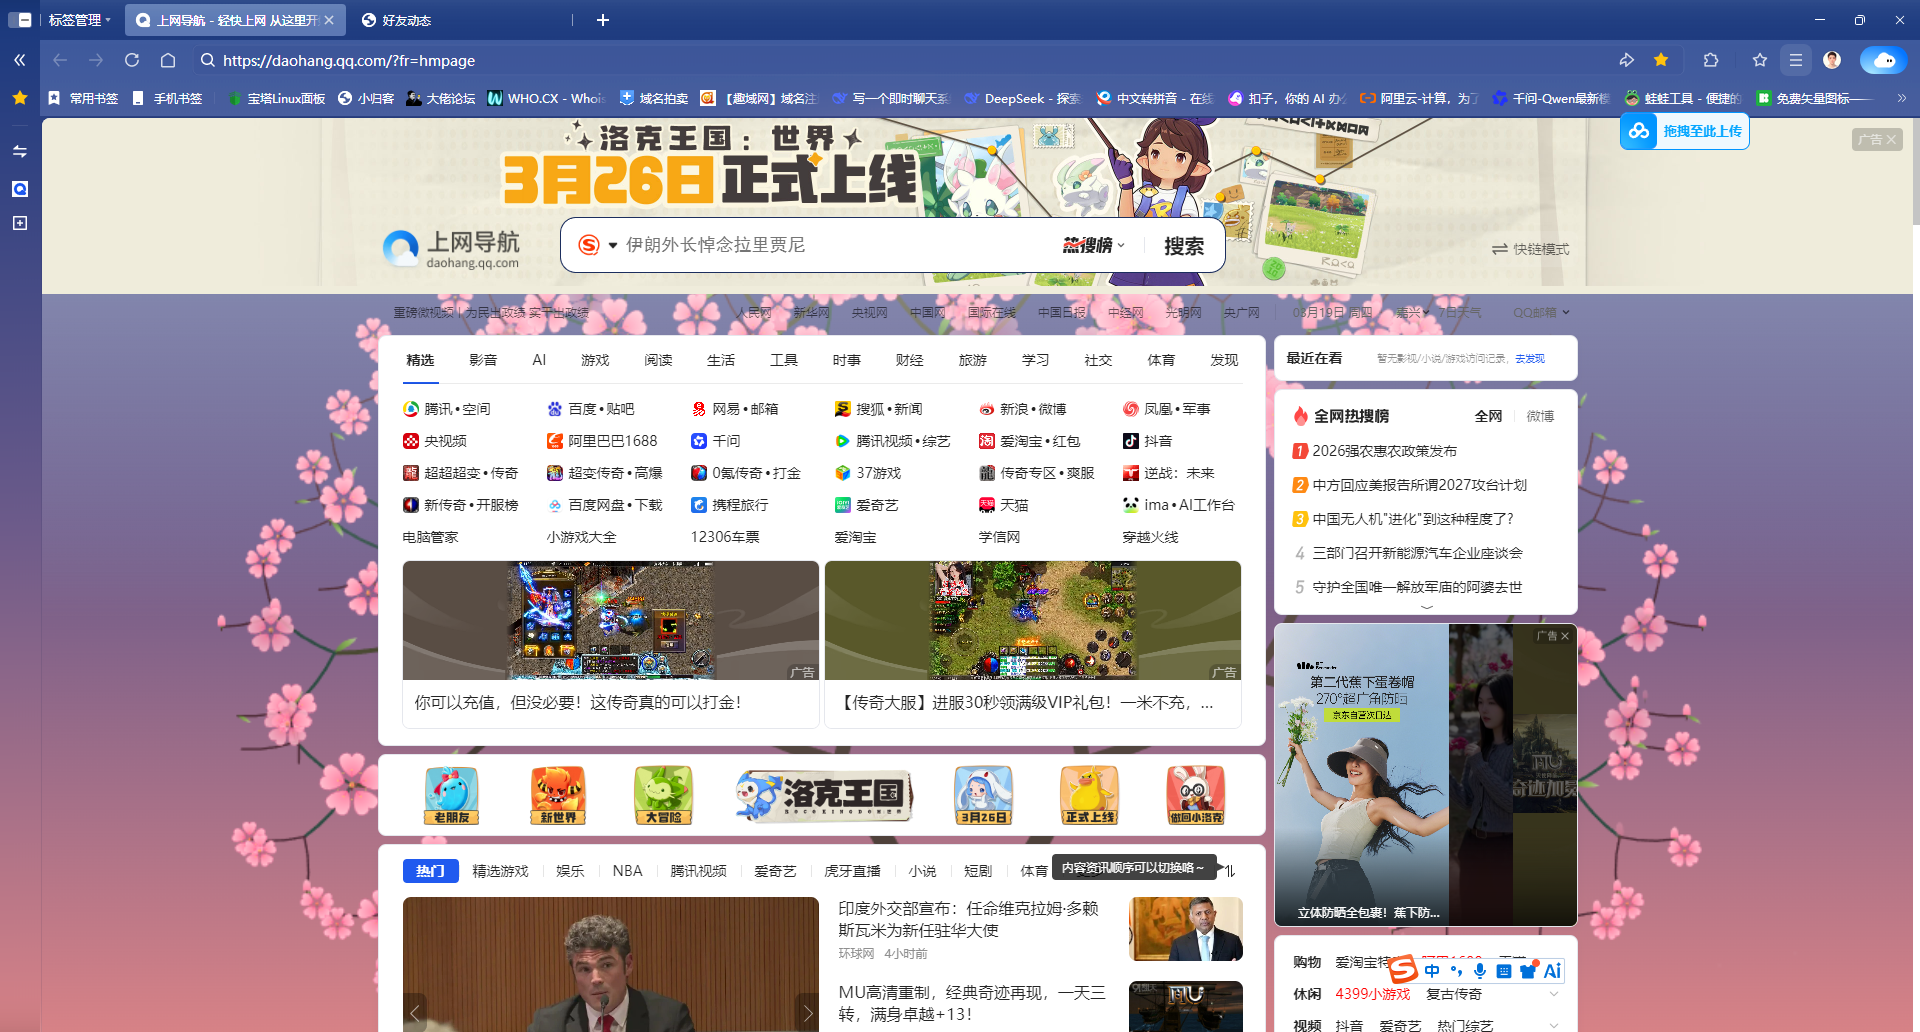The width and height of the screenshot is (1920, 1032).
Task: Open the blue Q reader icon in left sidebar
Action: click(x=19, y=188)
